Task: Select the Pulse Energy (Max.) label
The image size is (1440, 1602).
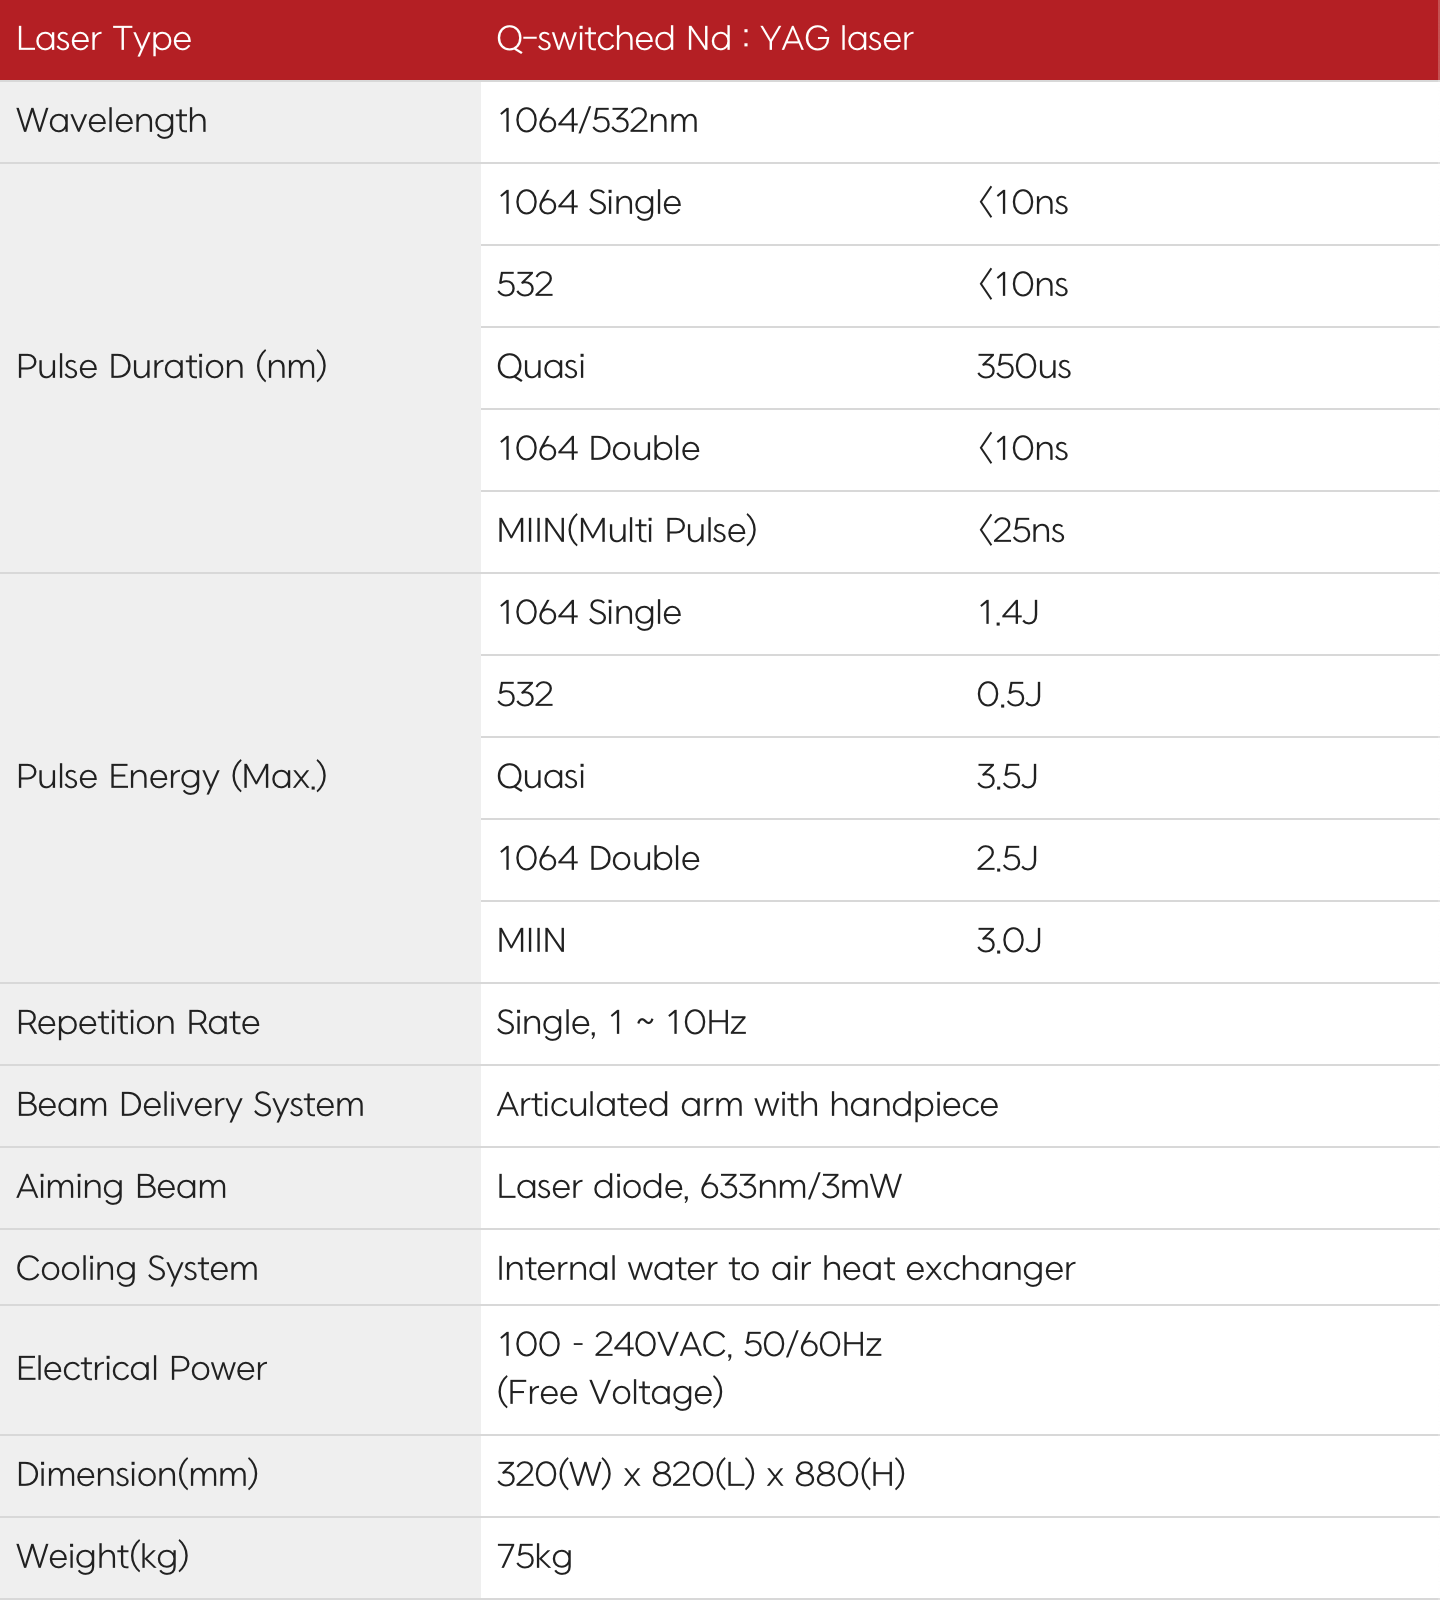Action: 172,777
